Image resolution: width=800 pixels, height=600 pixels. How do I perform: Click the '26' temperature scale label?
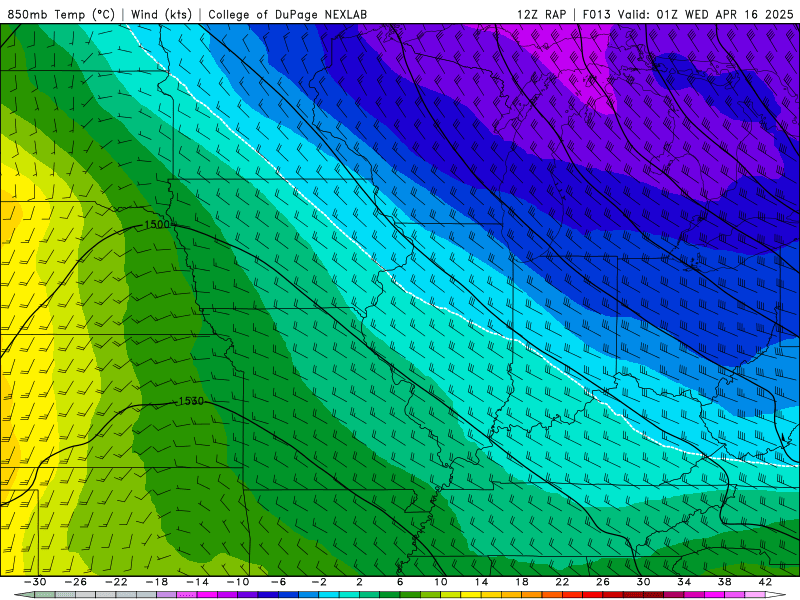[x=603, y=582]
